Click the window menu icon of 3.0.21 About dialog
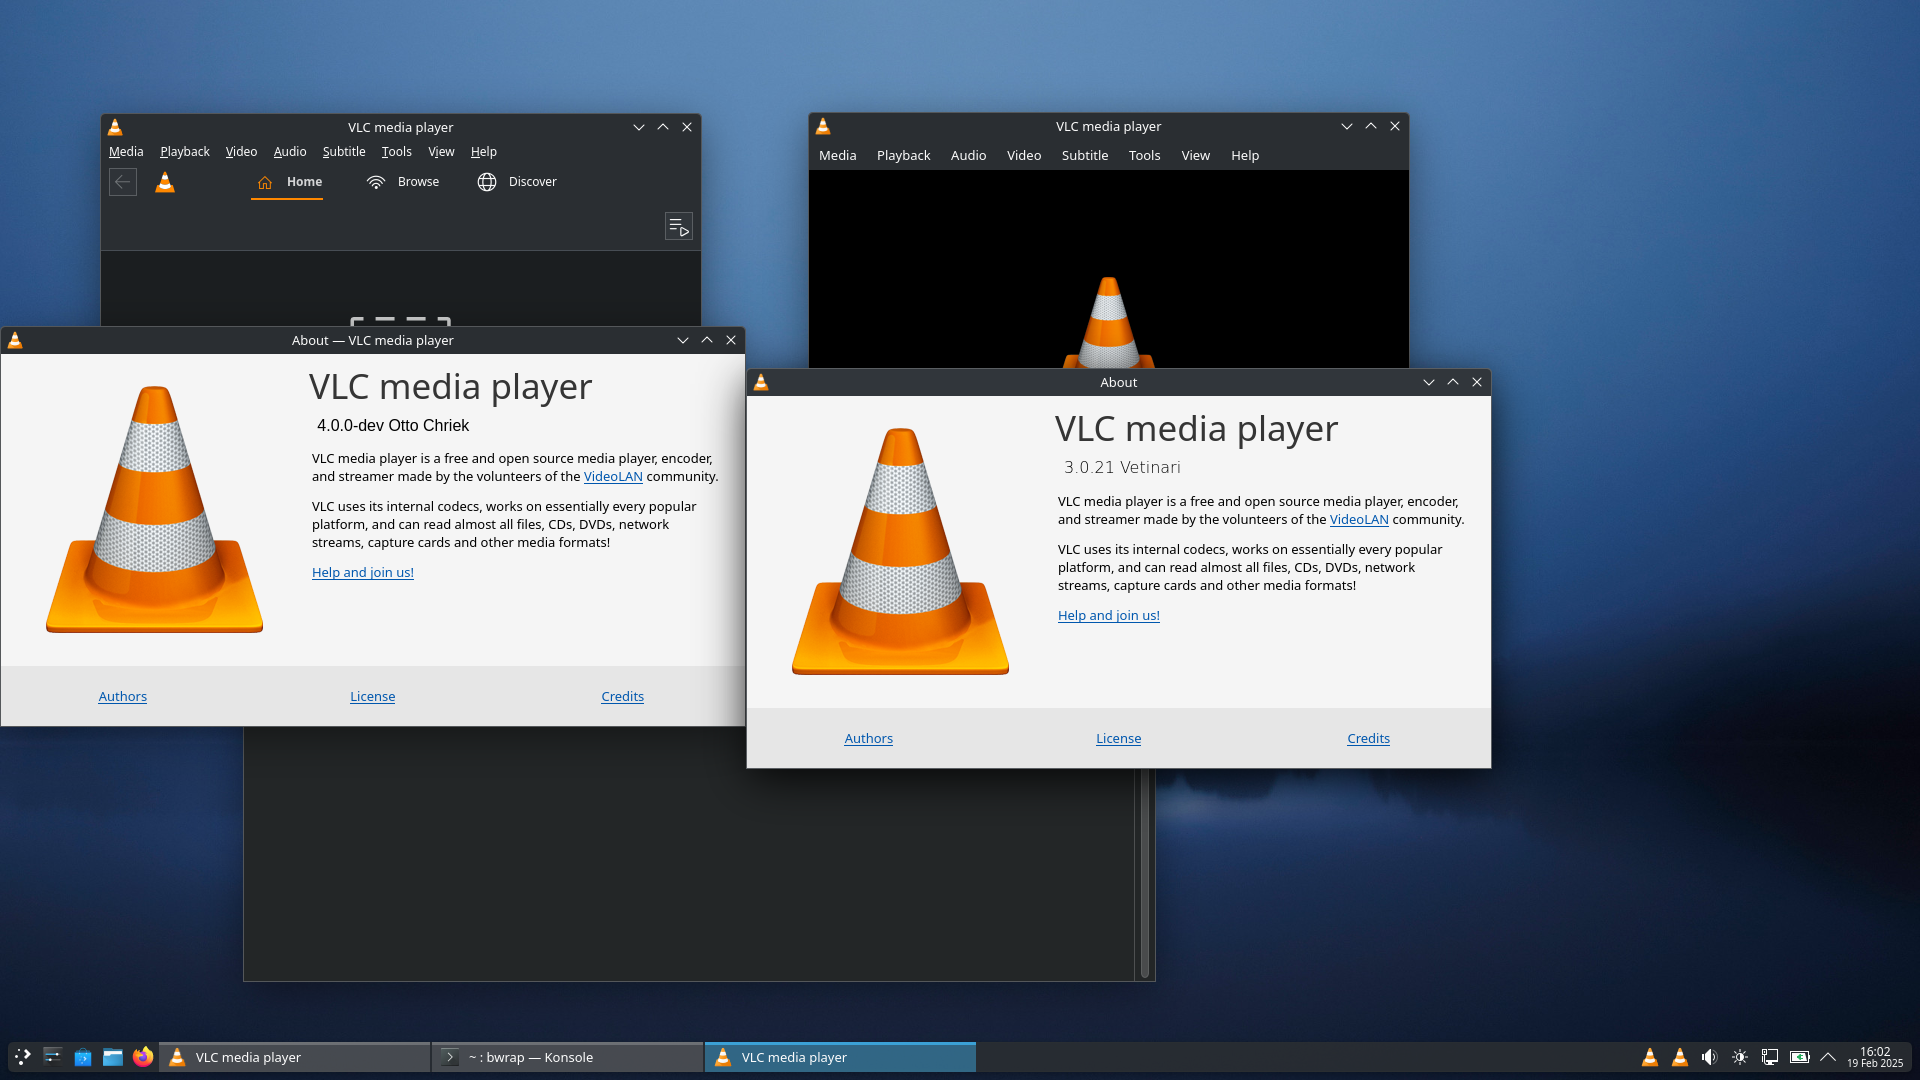Screen dimensions: 1920x1080 click(761, 383)
